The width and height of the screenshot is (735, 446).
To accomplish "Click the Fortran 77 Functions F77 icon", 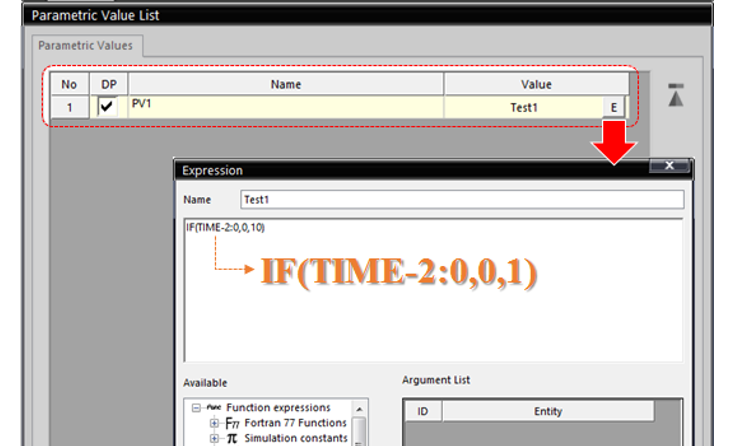I will click(232, 423).
